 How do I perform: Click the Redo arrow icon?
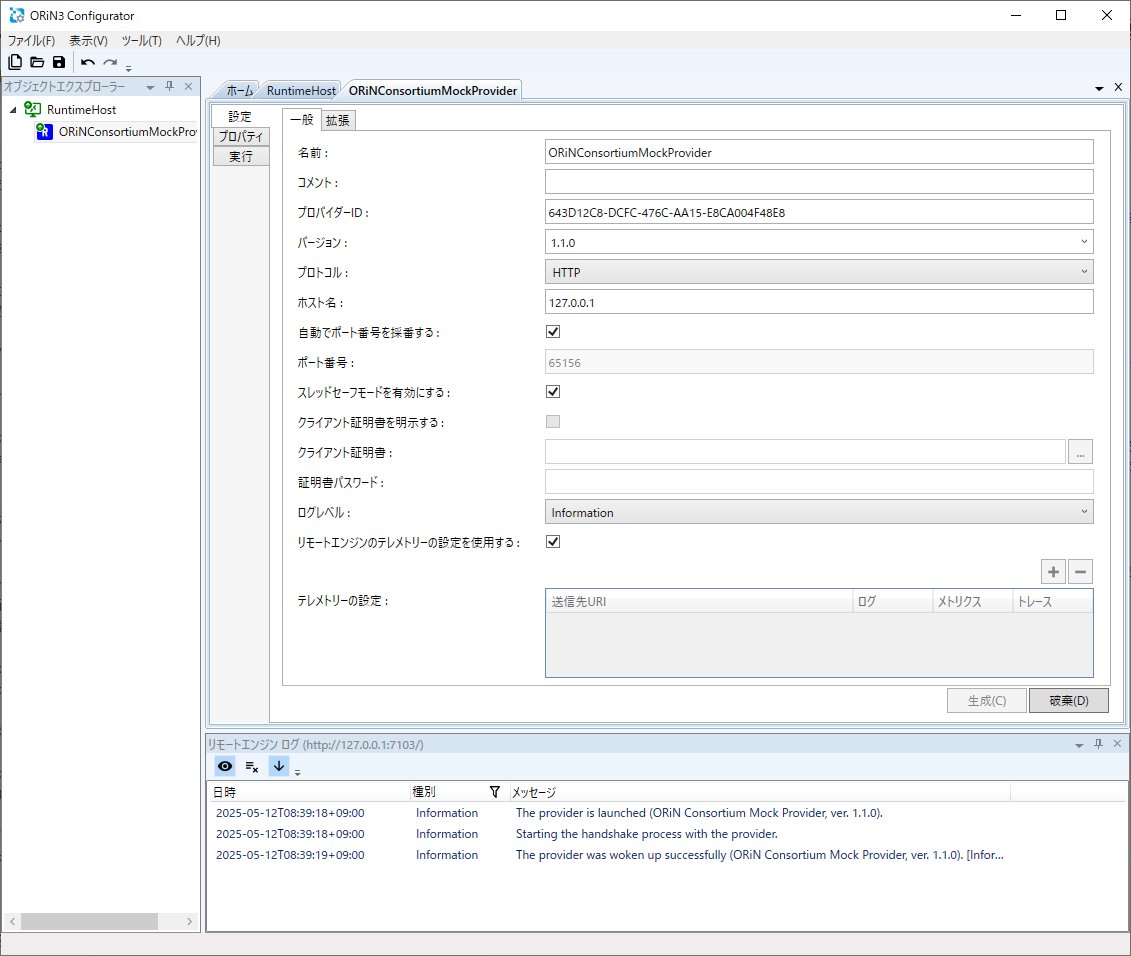[110, 63]
